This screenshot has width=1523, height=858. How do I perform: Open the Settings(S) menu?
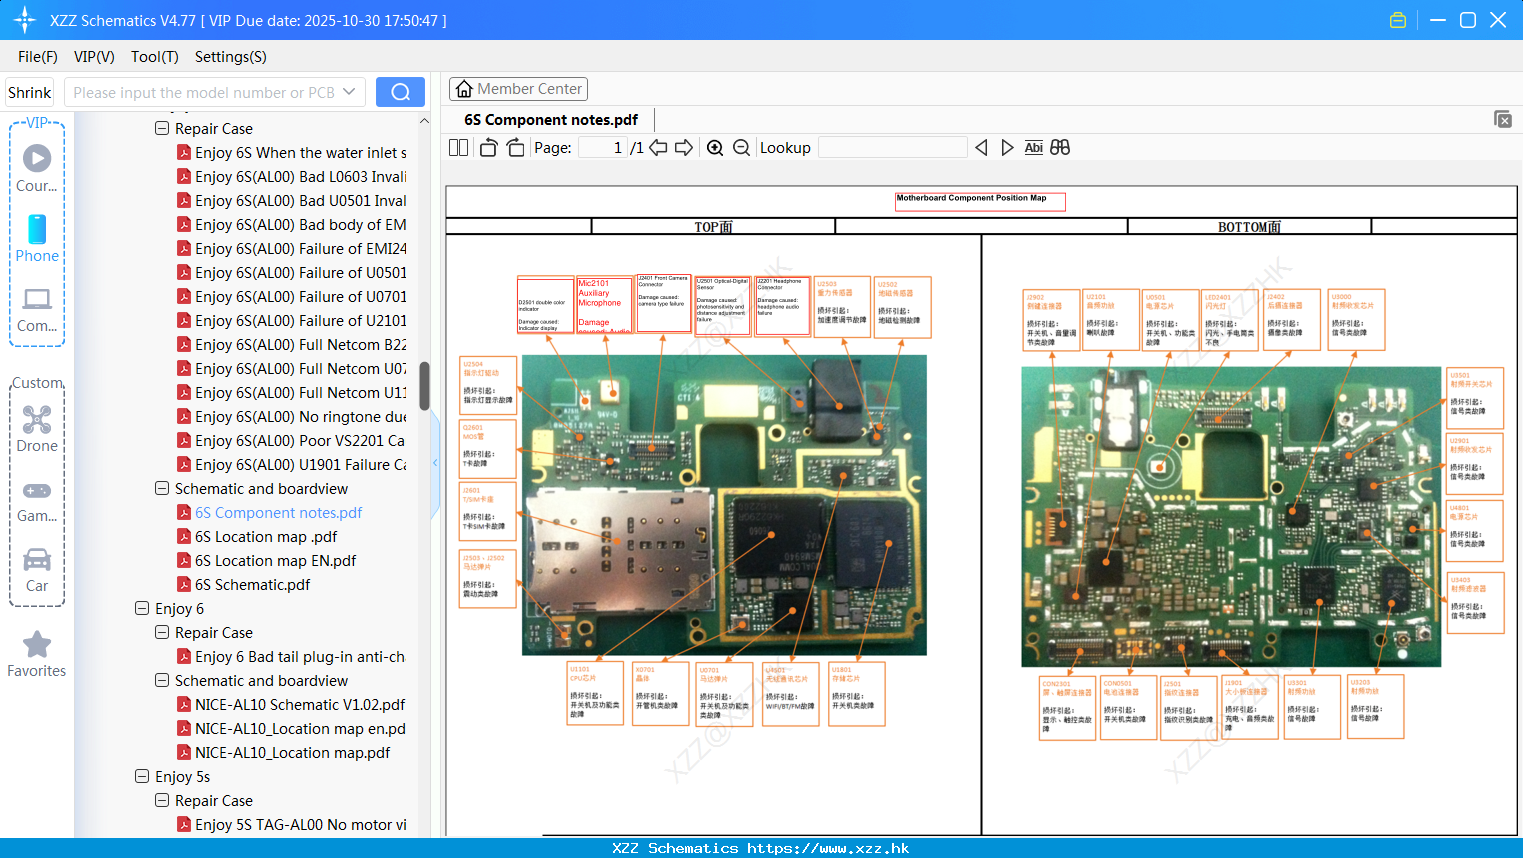[231, 57]
